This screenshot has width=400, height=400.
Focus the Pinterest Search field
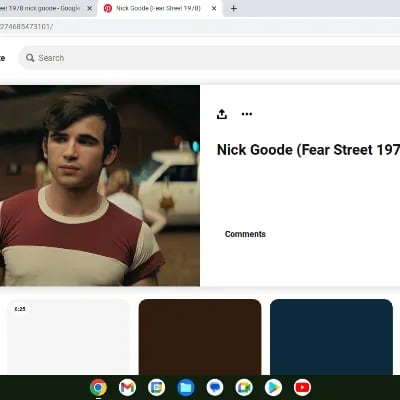point(209,58)
